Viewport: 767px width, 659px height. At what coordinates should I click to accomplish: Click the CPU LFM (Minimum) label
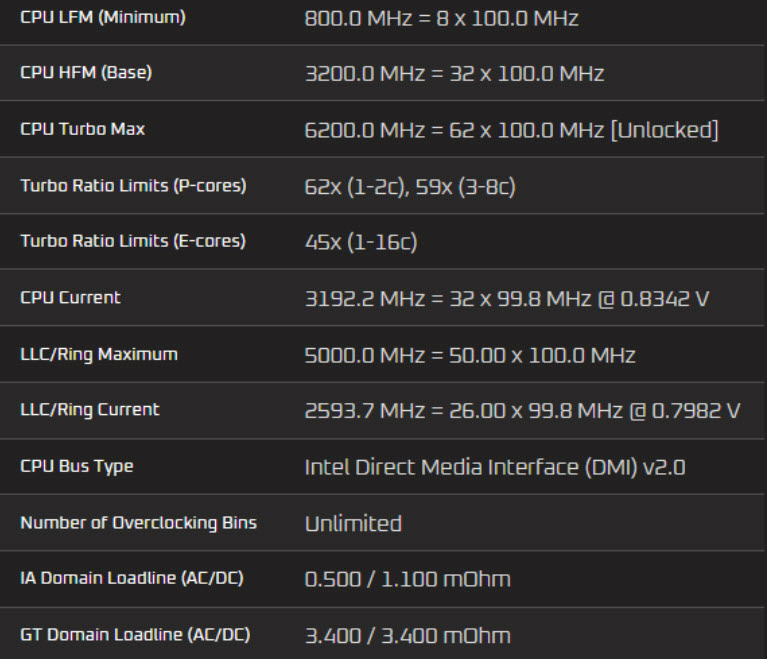tap(102, 17)
